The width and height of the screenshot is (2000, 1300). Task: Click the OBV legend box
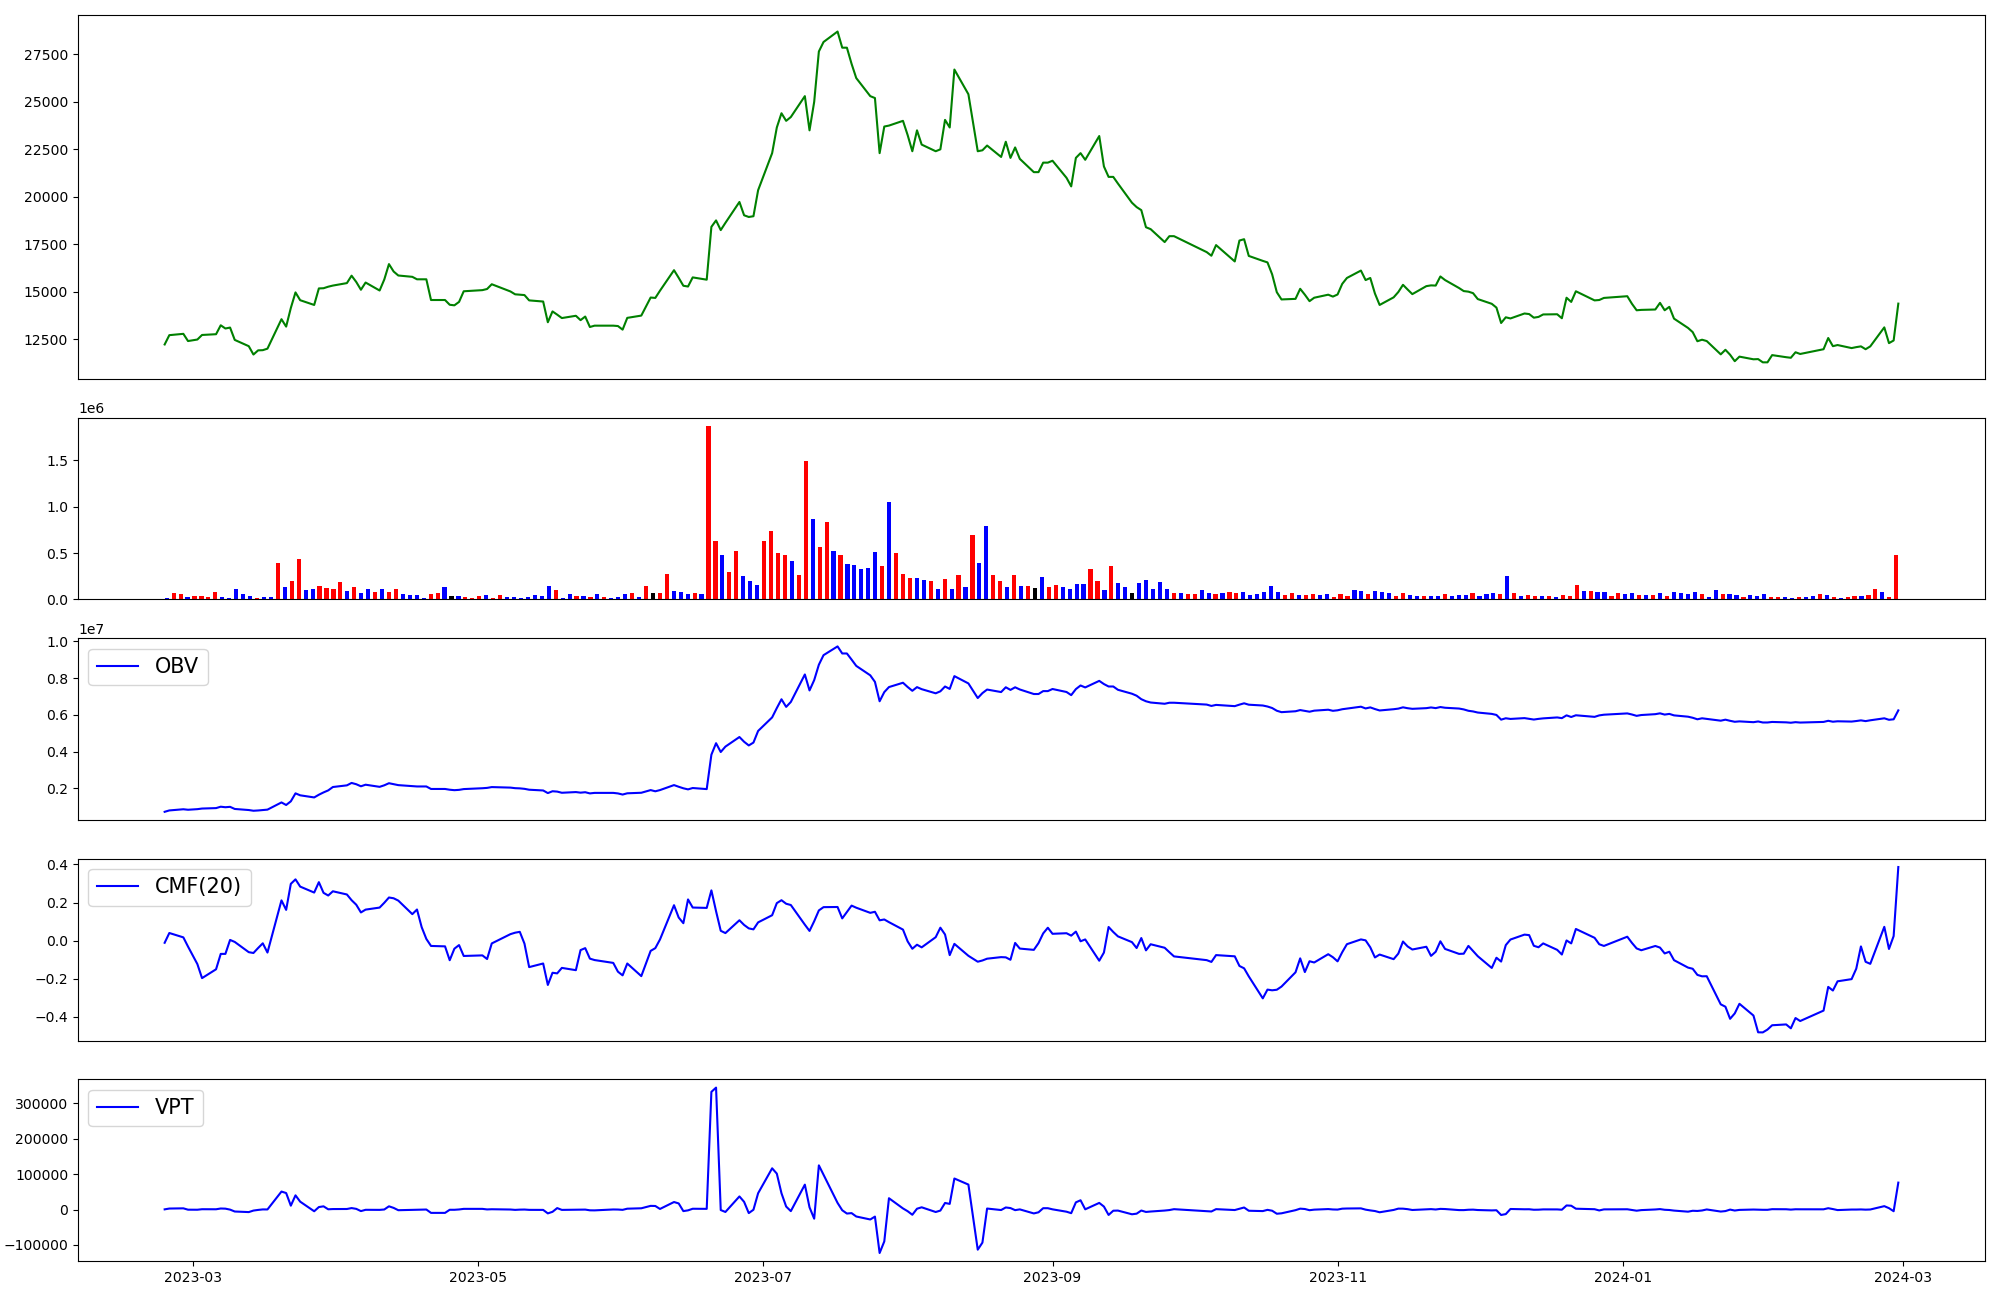(x=148, y=666)
